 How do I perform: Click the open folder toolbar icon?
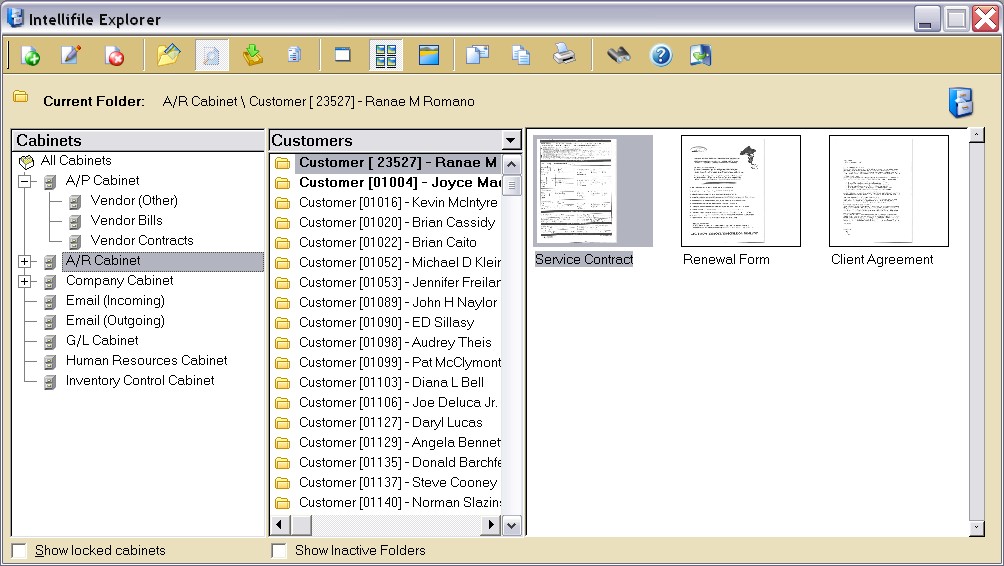[168, 55]
